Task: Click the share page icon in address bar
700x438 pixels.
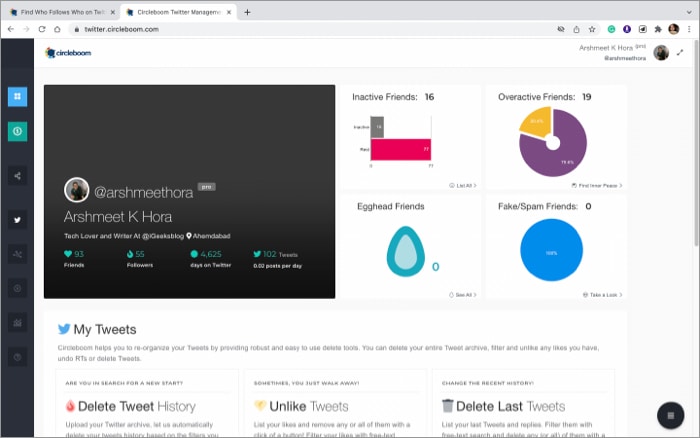Action: 576,29
